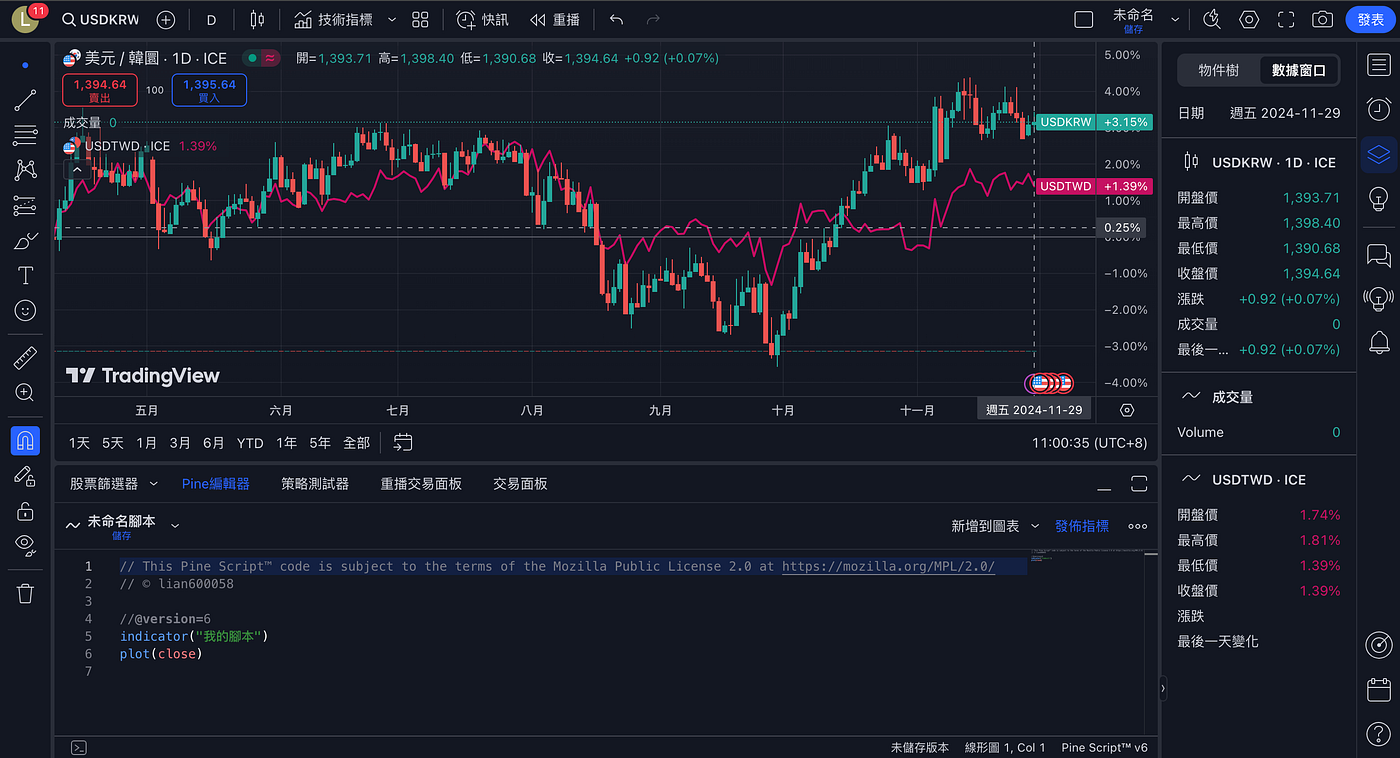The height and width of the screenshot is (758, 1400).
Task: Switch to the 數據窗口 tab
Action: click(1298, 70)
